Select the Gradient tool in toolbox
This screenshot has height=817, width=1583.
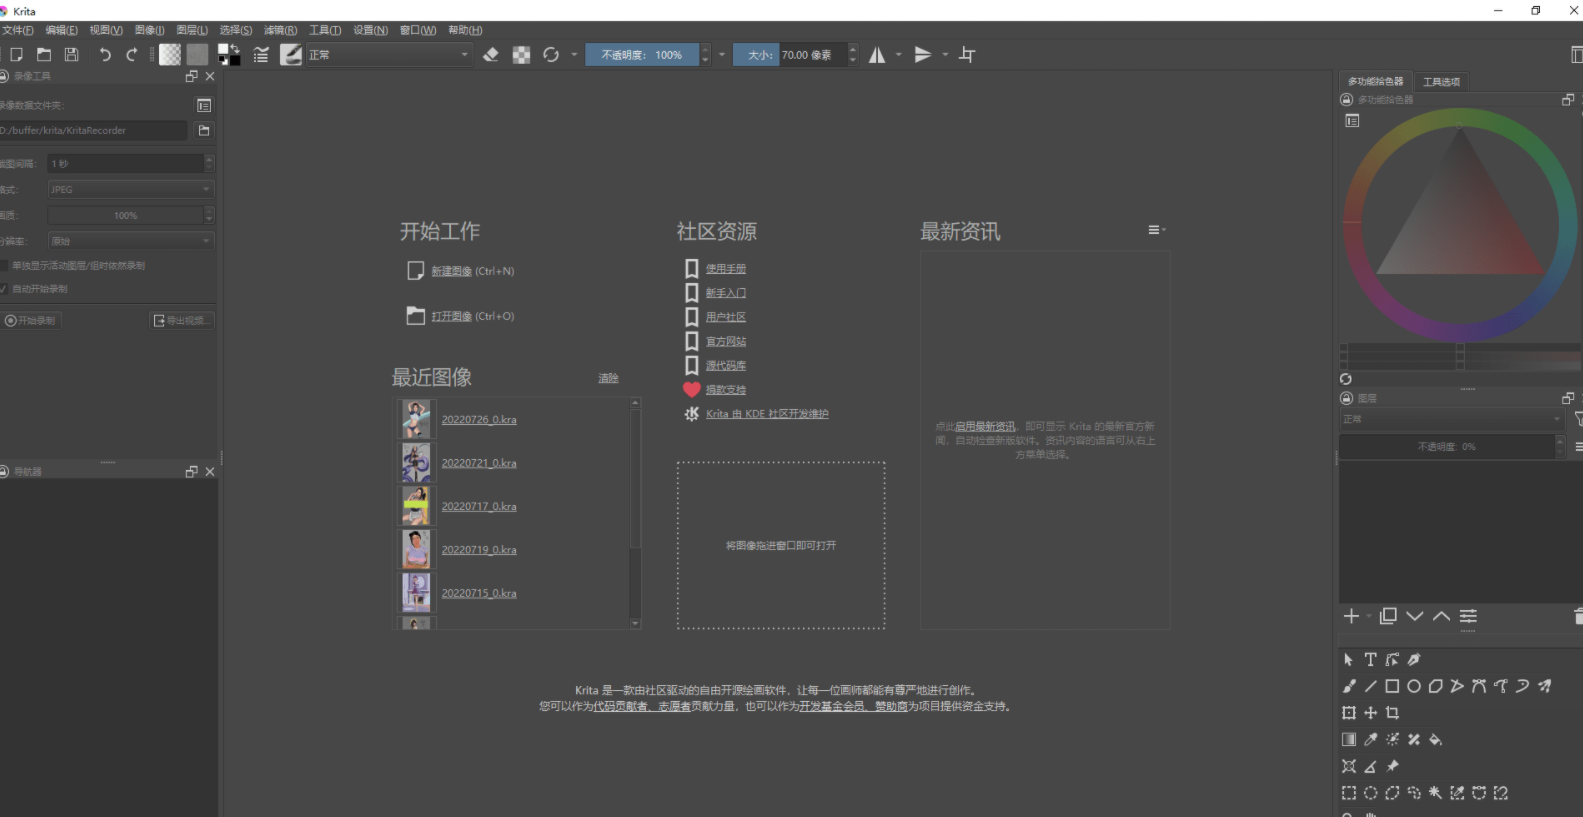click(x=1349, y=740)
